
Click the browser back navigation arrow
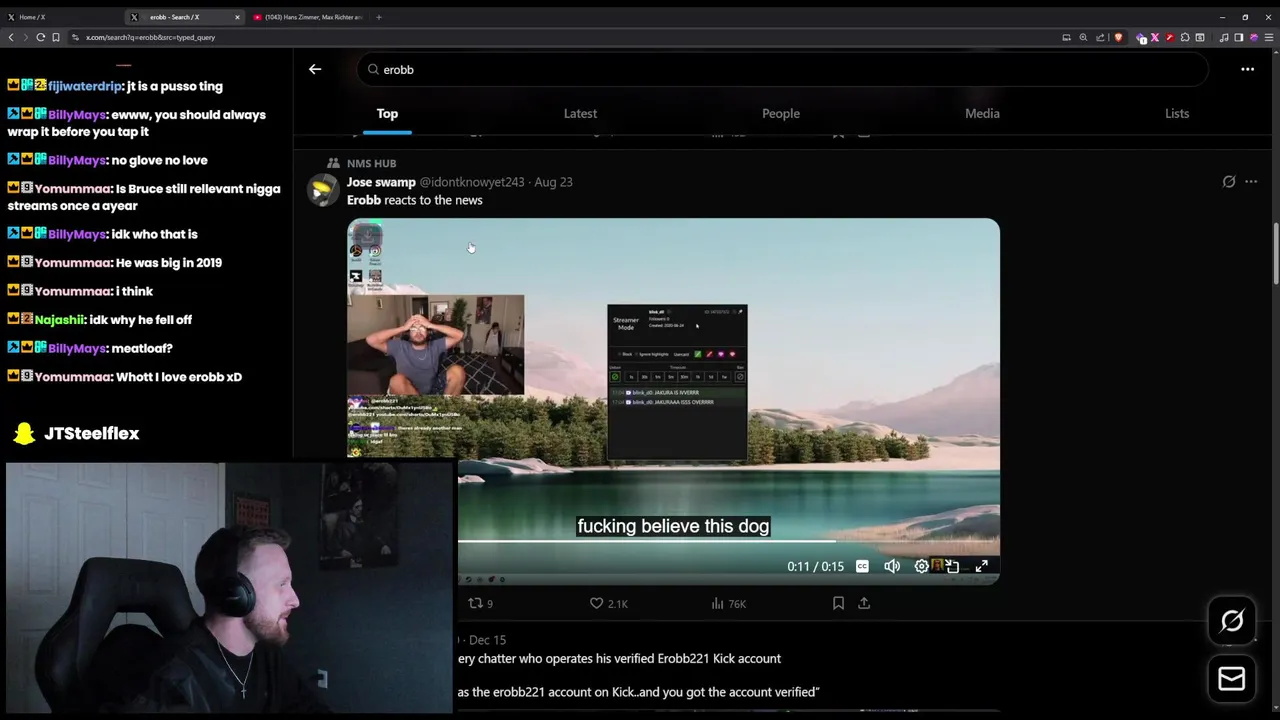(11, 37)
